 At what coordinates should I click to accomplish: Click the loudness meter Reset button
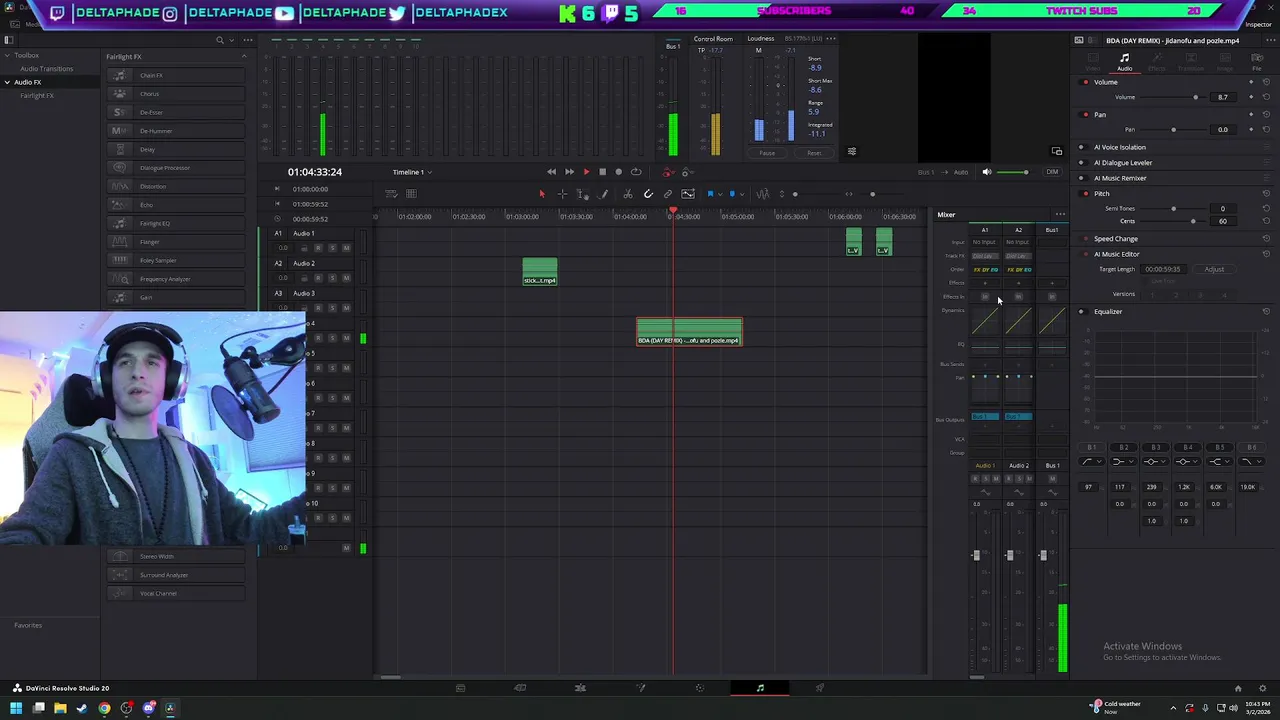pyautogui.click(x=814, y=153)
